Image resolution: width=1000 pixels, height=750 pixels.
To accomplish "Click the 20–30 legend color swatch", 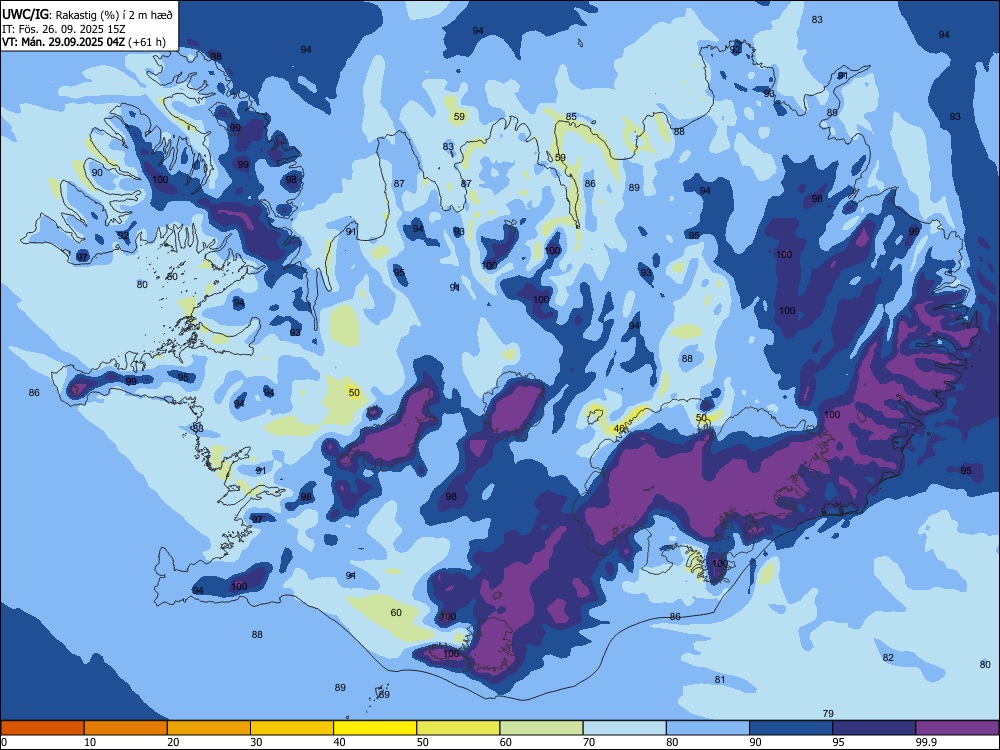I will (x=209, y=728).
